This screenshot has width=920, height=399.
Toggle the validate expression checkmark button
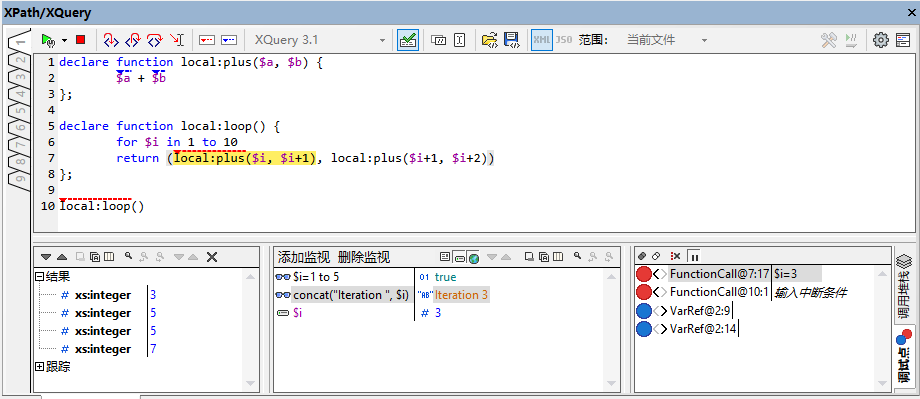[408, 40]
